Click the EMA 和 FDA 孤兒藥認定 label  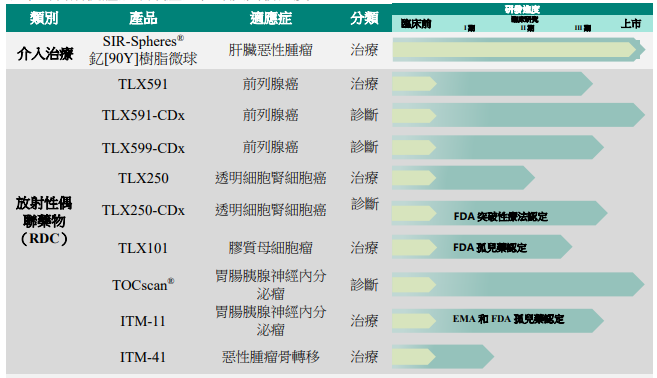click(x=508, y=319)
